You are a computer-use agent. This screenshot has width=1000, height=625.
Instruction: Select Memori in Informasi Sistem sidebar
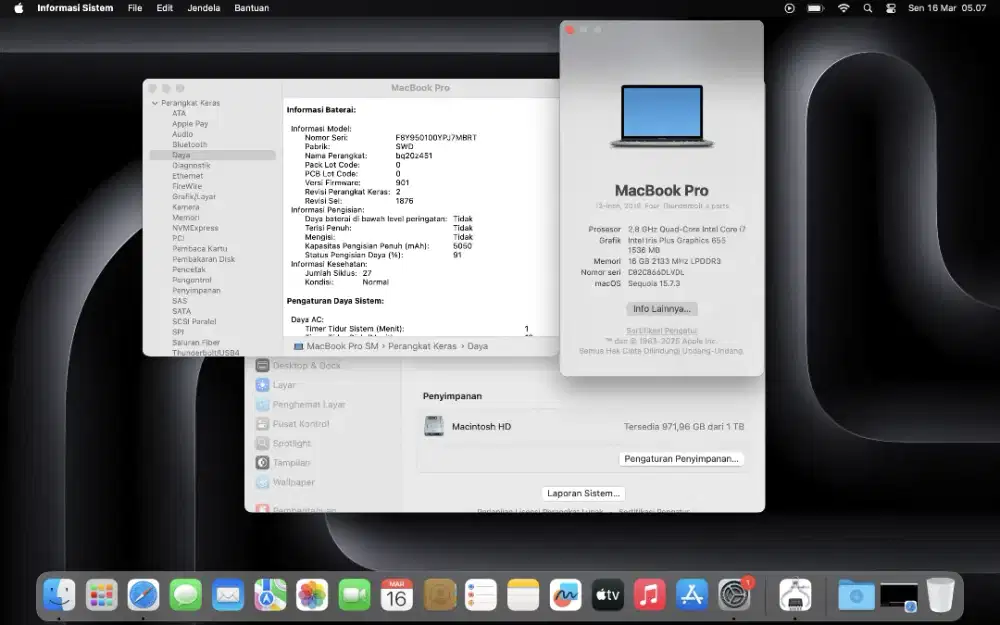coord(186,217)
